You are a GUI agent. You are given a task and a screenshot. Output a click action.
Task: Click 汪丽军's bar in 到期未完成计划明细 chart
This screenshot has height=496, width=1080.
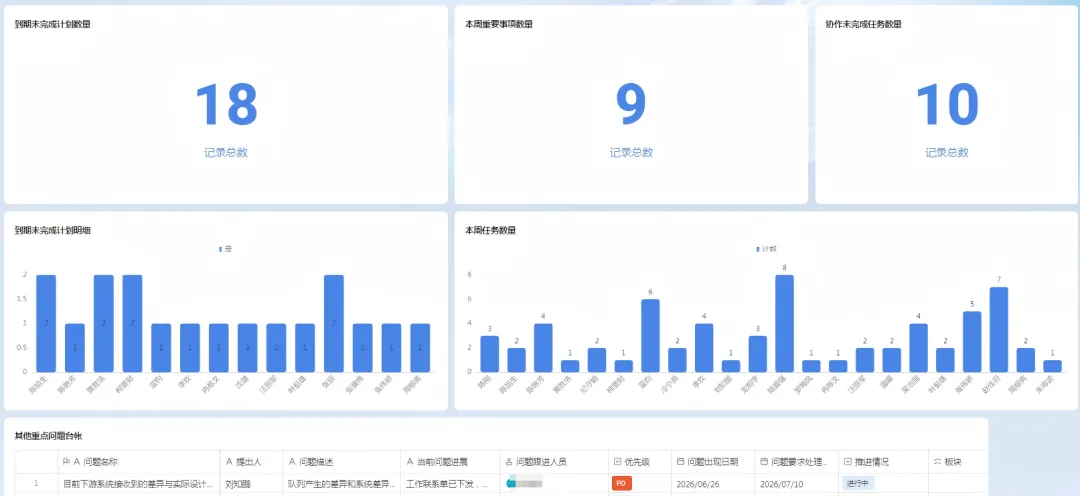(276, 348)
